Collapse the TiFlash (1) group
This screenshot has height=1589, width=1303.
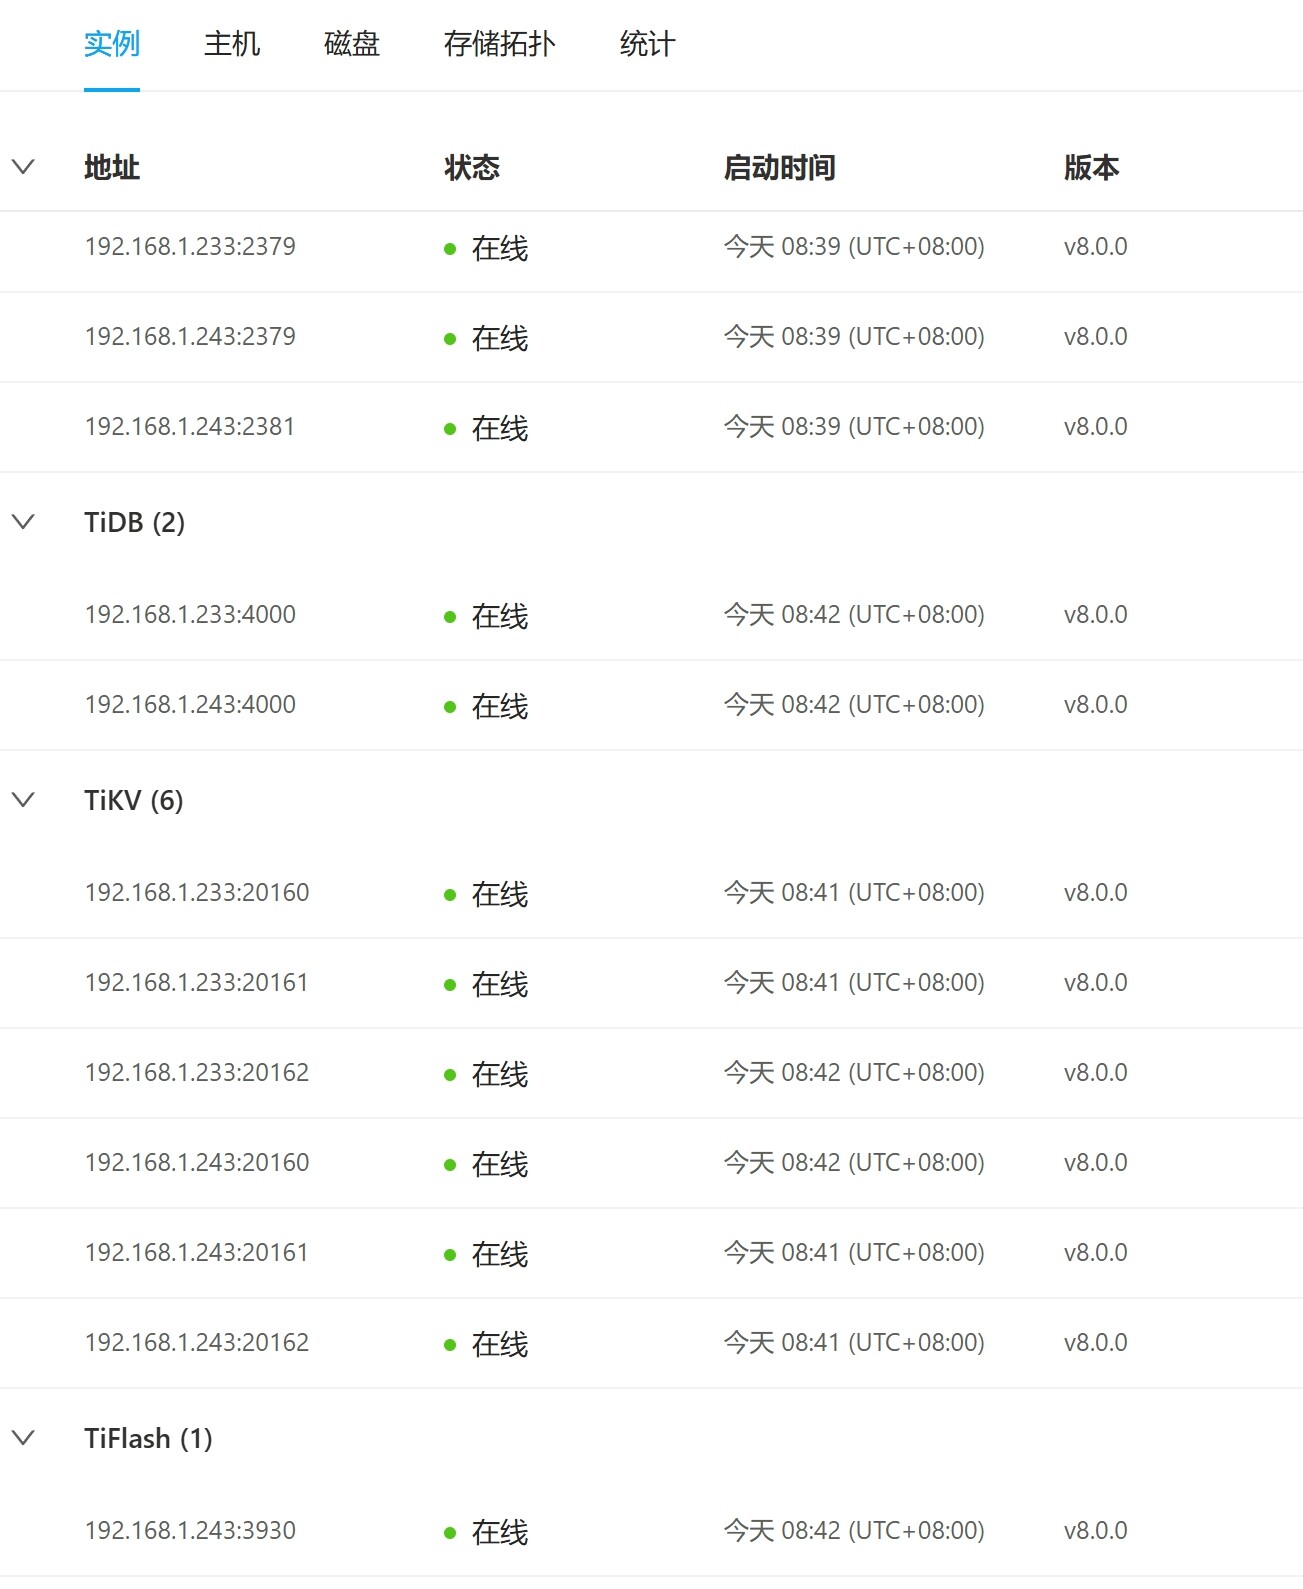(23, 1438)
